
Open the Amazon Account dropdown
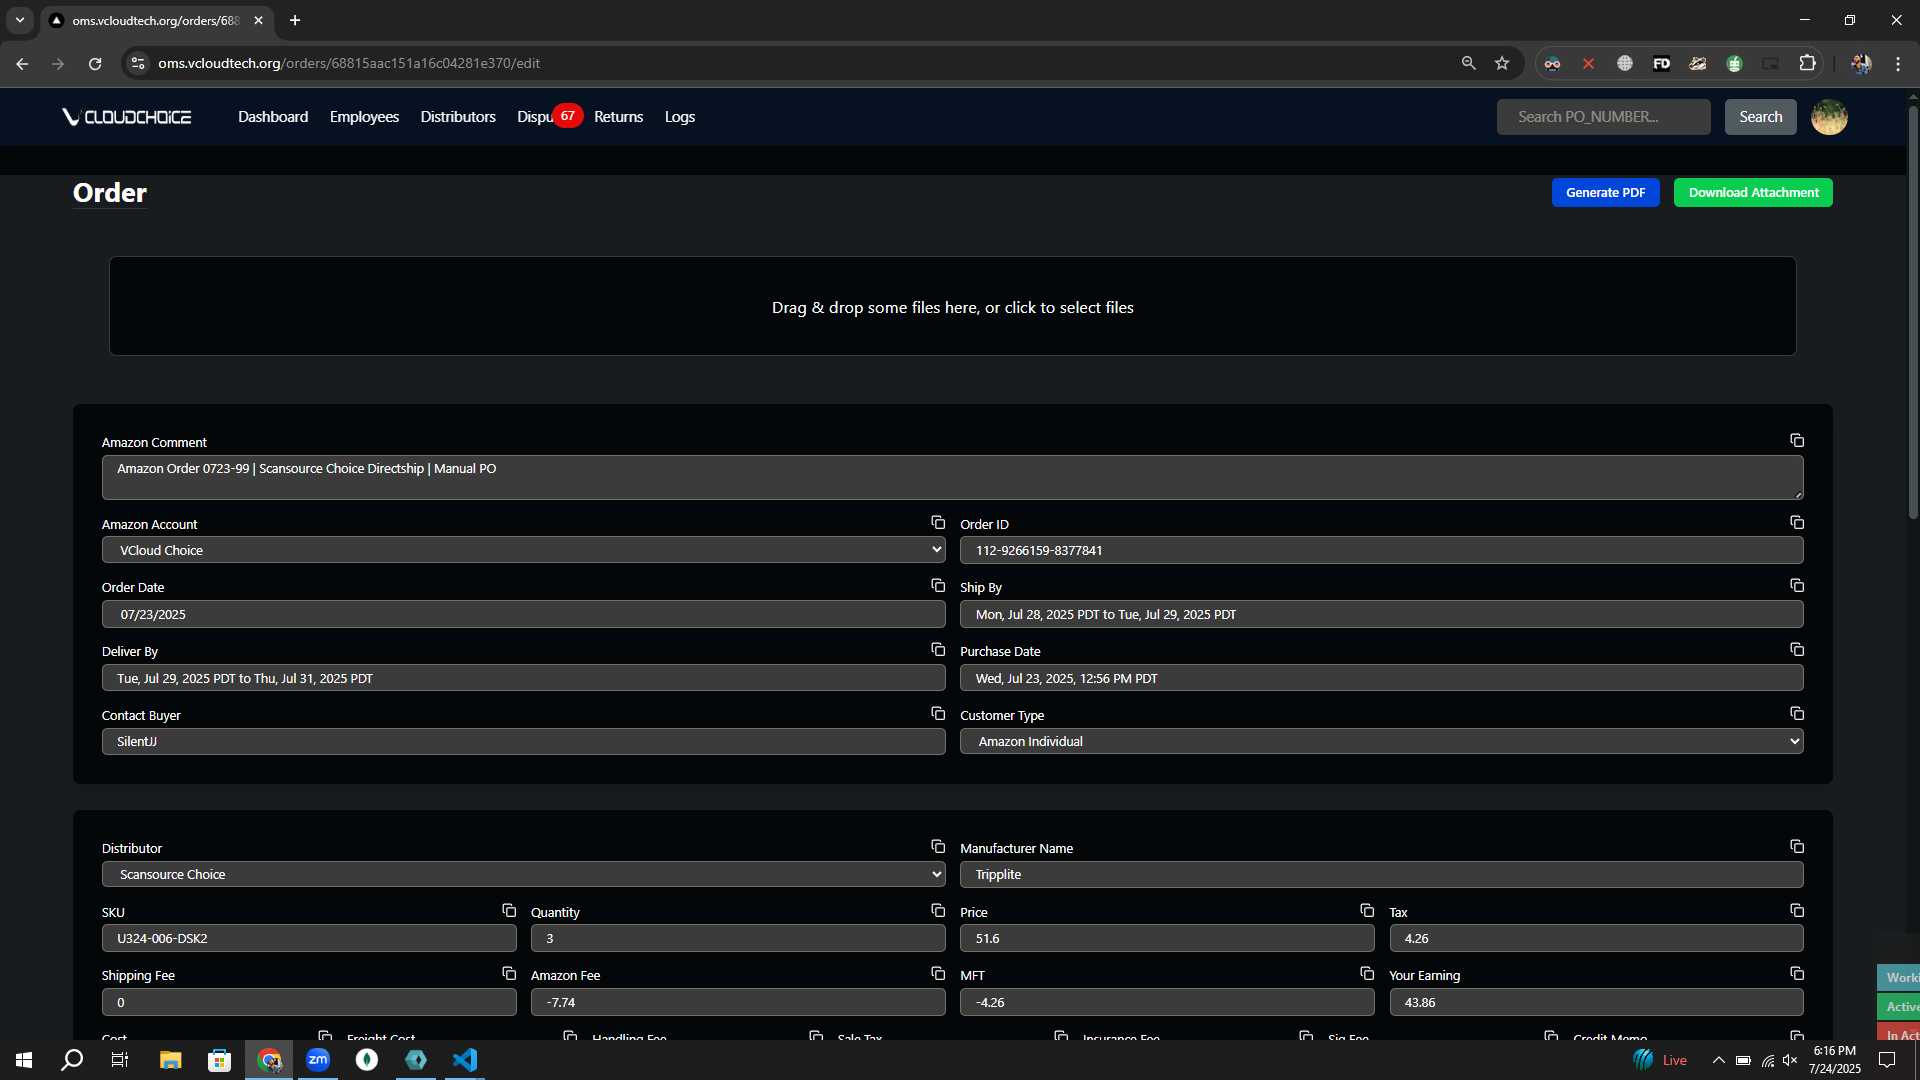[523, 550]
